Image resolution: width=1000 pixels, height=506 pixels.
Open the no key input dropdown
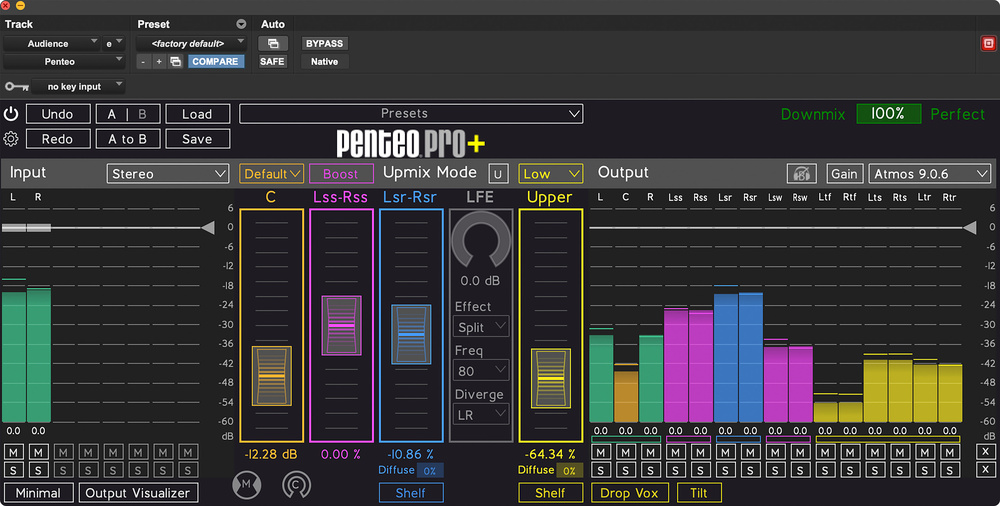tap(78, 86)
